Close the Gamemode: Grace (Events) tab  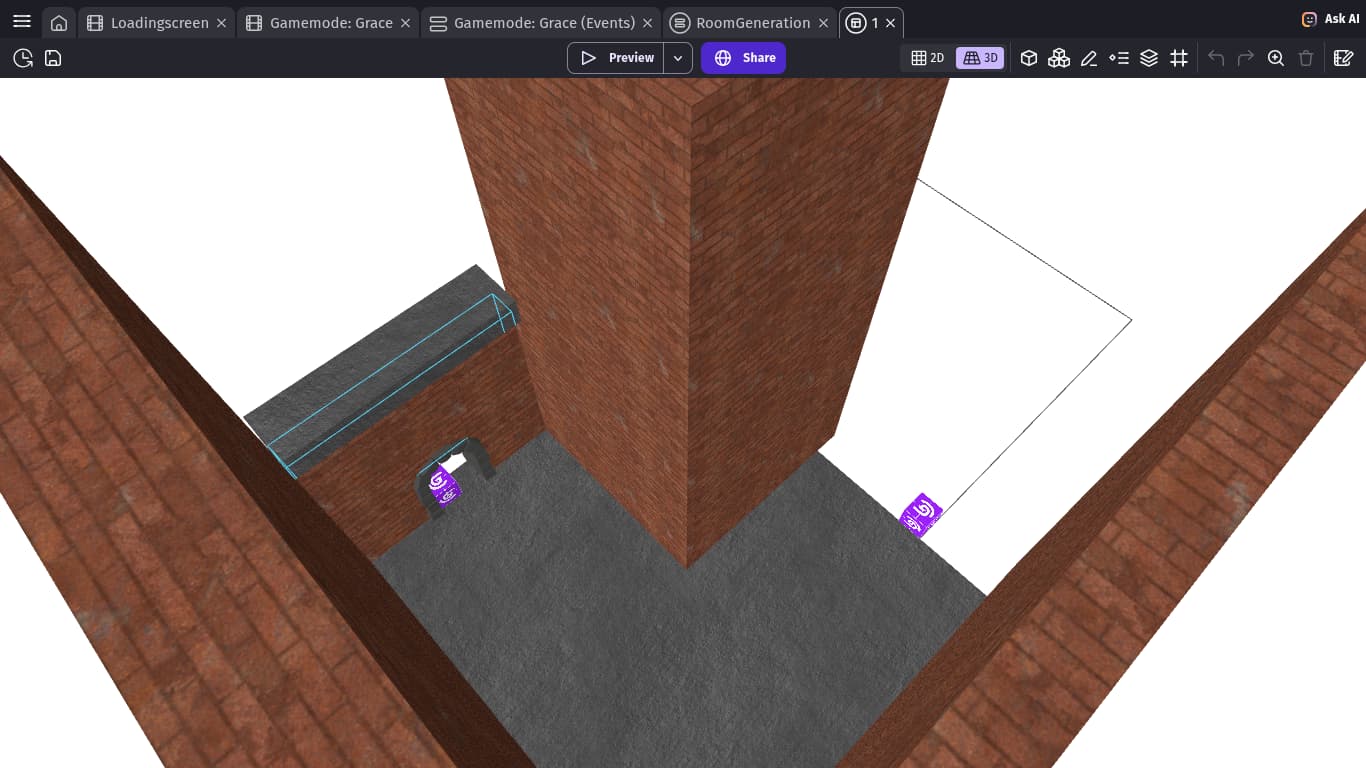coord(648,23)
